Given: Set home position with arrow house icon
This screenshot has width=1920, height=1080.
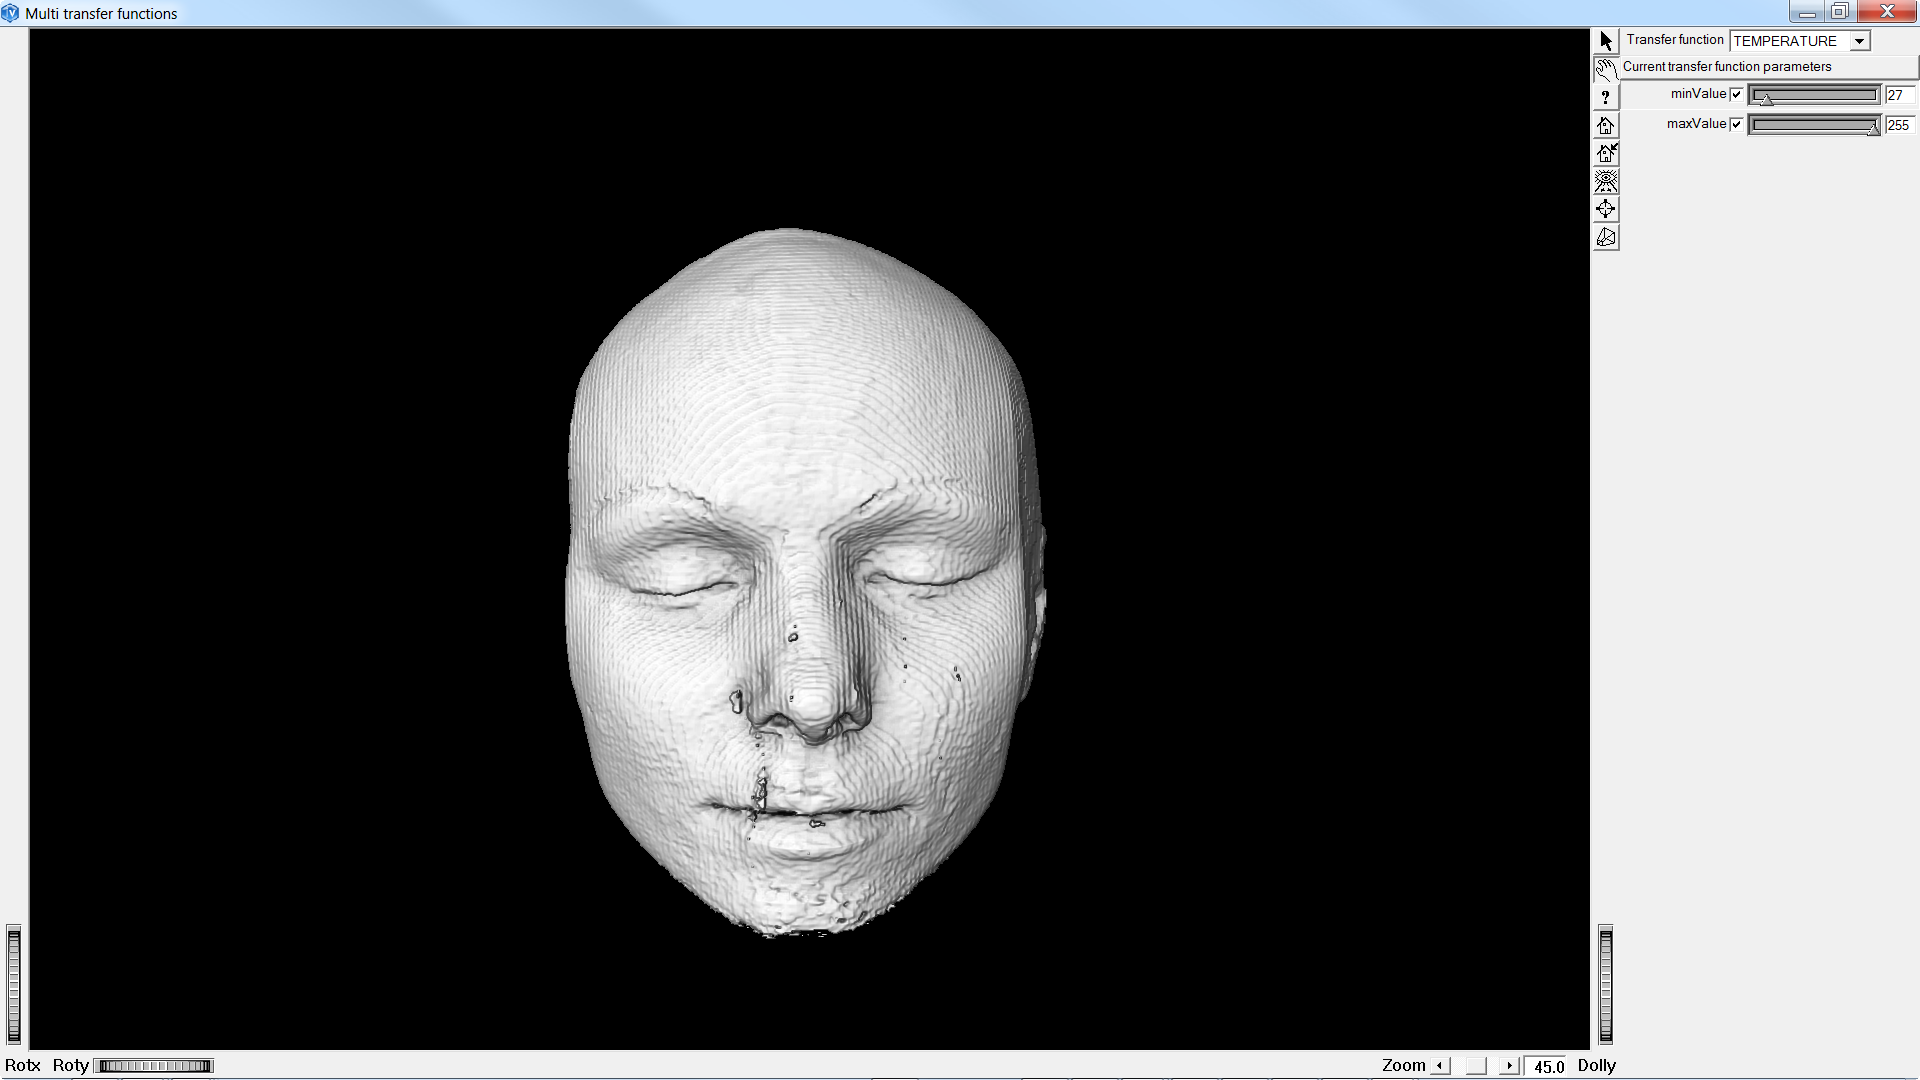Looking at the screenshot, I should click(x=1606, y=153).
